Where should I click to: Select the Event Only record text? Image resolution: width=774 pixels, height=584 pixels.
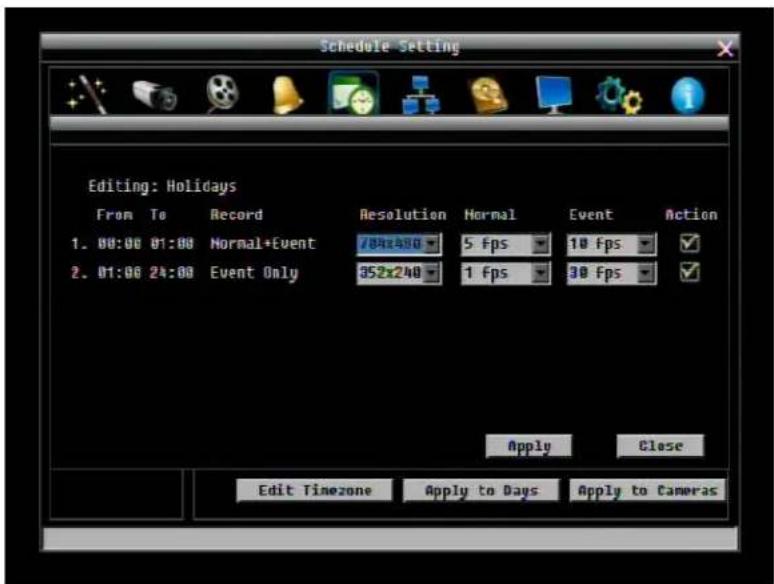pos(254,273)
